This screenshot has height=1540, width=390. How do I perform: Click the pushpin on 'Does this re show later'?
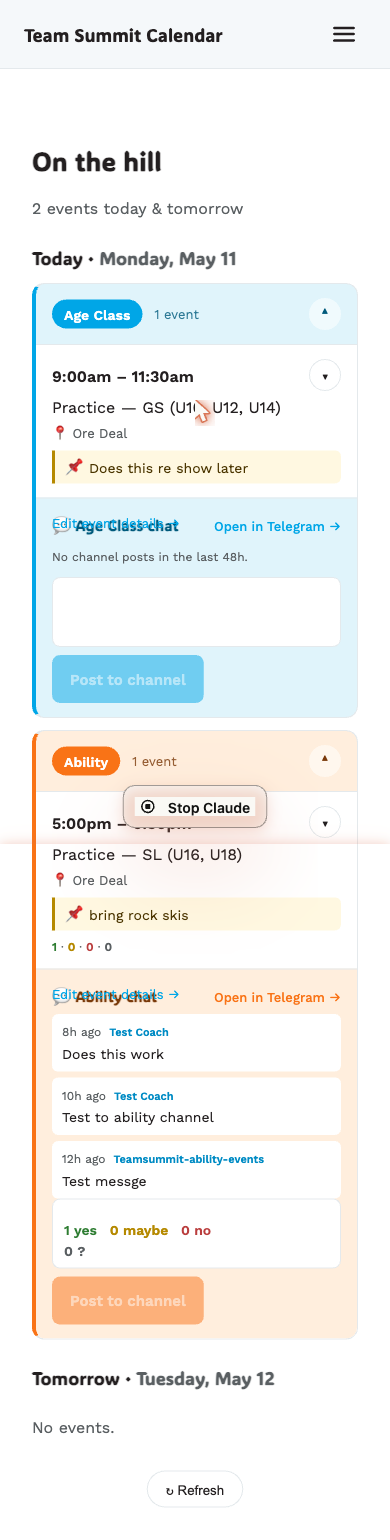pyautogui.click(x=74, y=467)
